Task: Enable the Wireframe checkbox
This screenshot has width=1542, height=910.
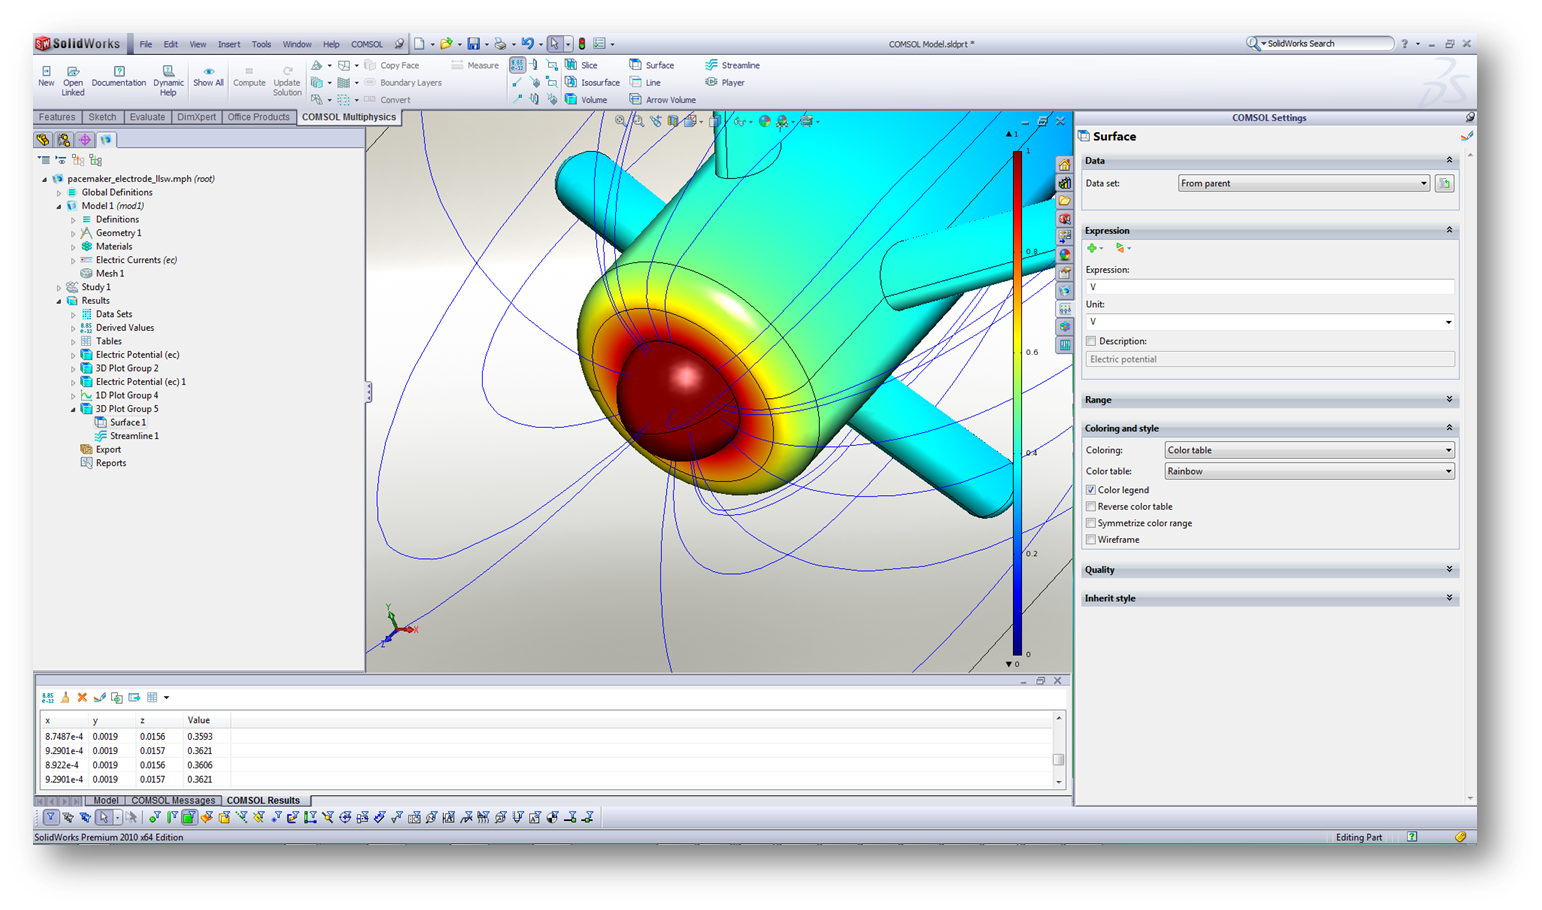Action: (x=1091, y=539)
